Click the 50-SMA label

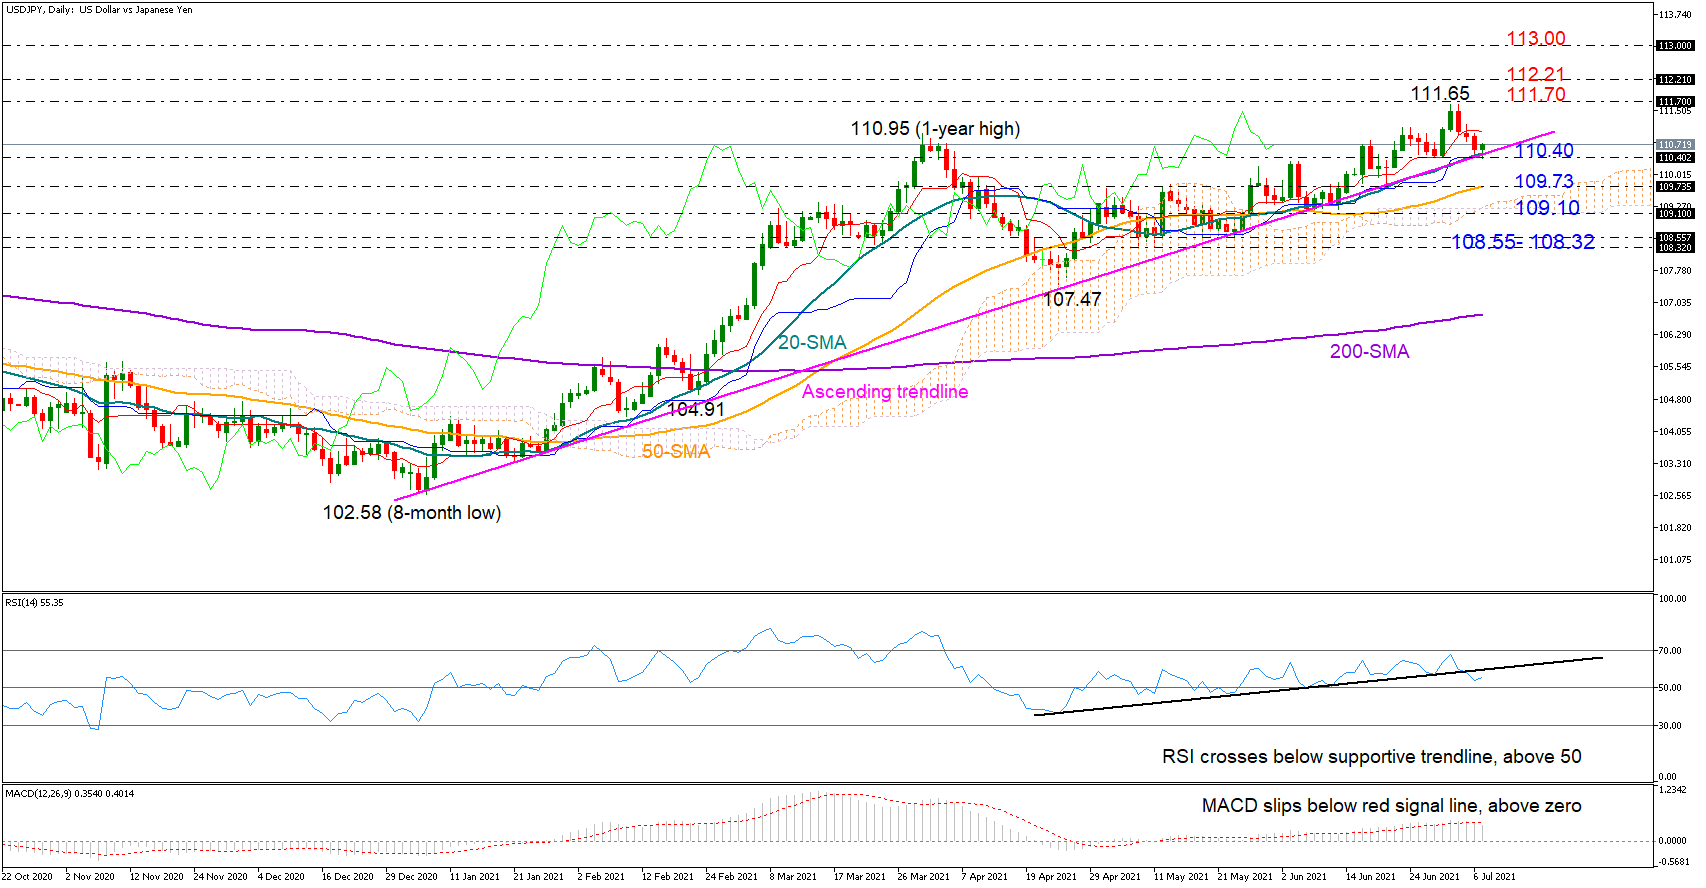[676, 452]
